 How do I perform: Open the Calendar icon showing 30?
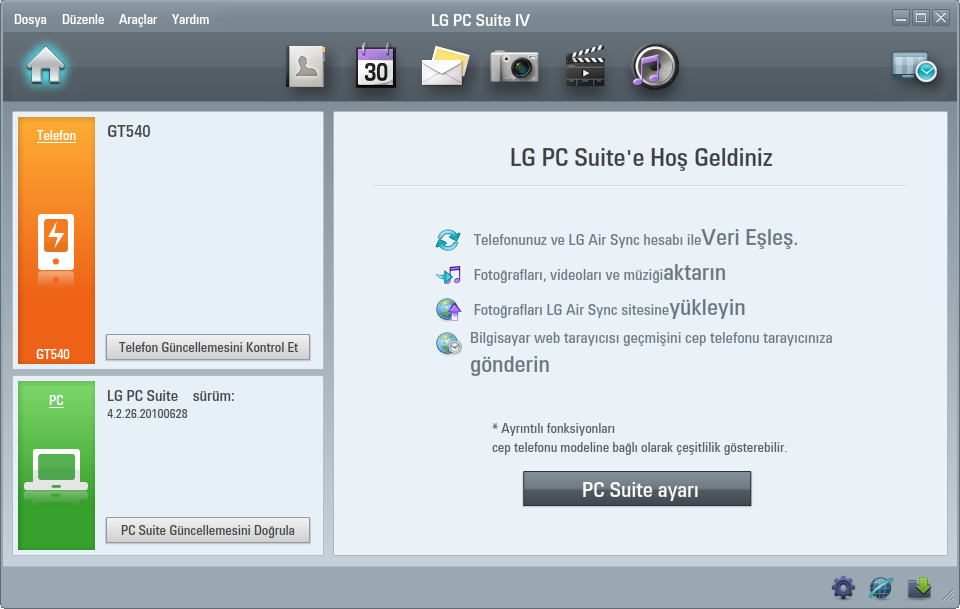375,65
